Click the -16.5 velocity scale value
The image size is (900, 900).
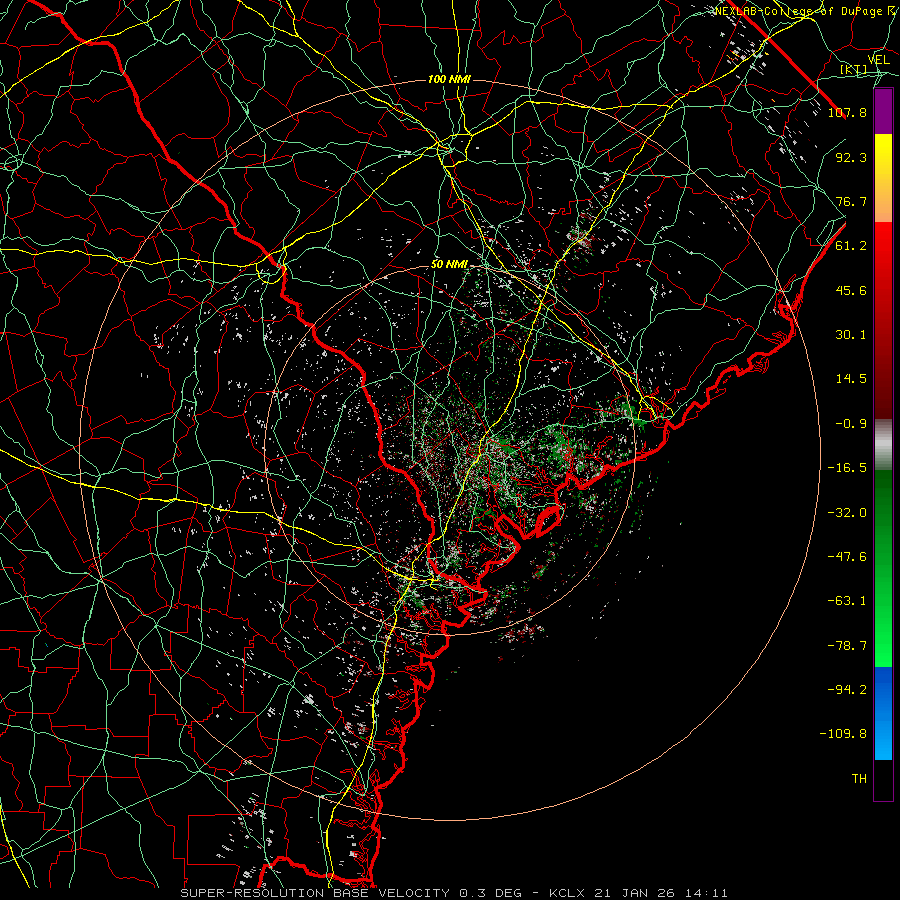click(x=847, y=468)
